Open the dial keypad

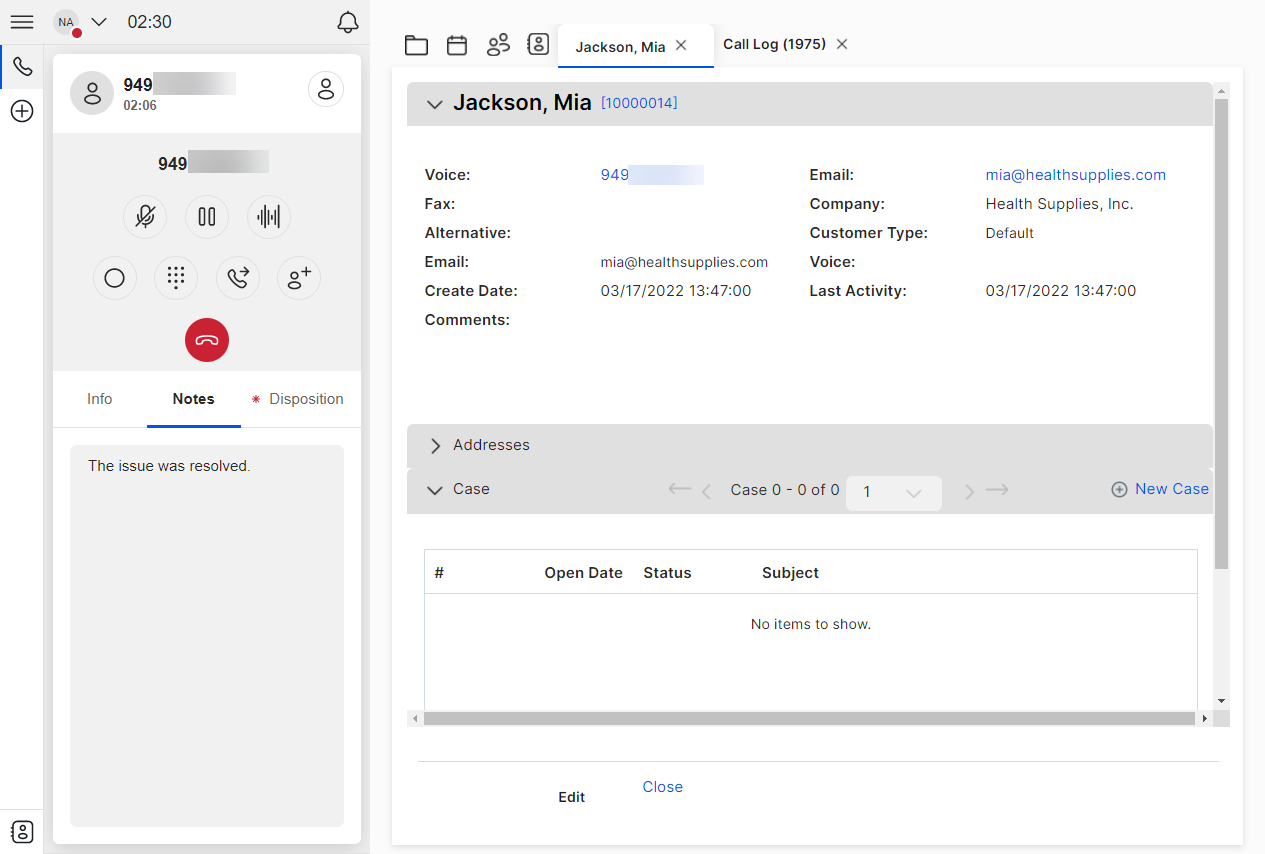tap(176, 278)
